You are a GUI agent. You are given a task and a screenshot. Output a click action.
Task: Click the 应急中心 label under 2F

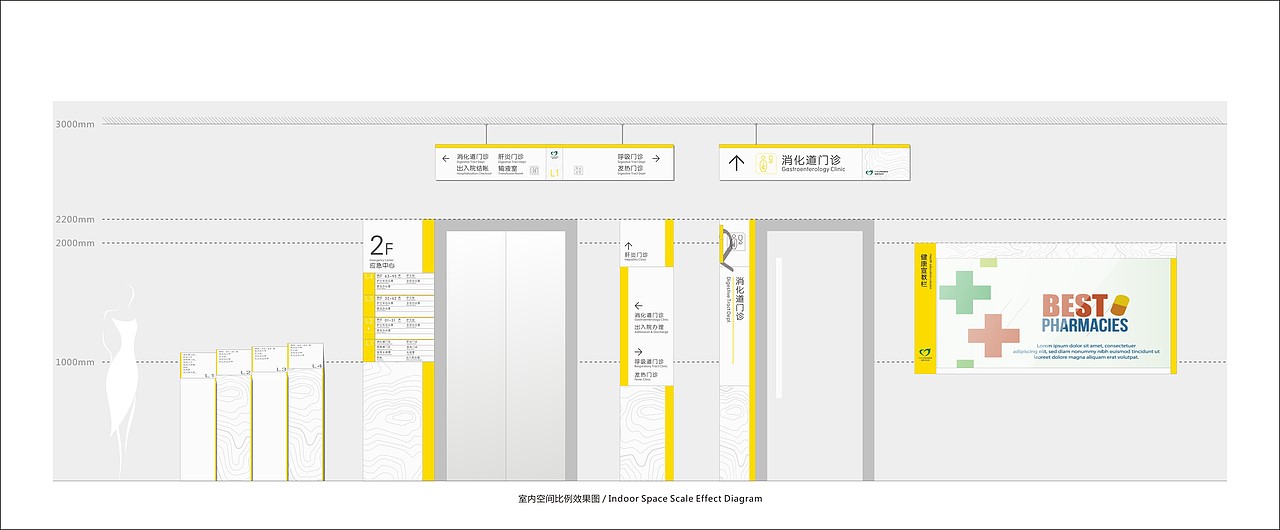(381, 266)
